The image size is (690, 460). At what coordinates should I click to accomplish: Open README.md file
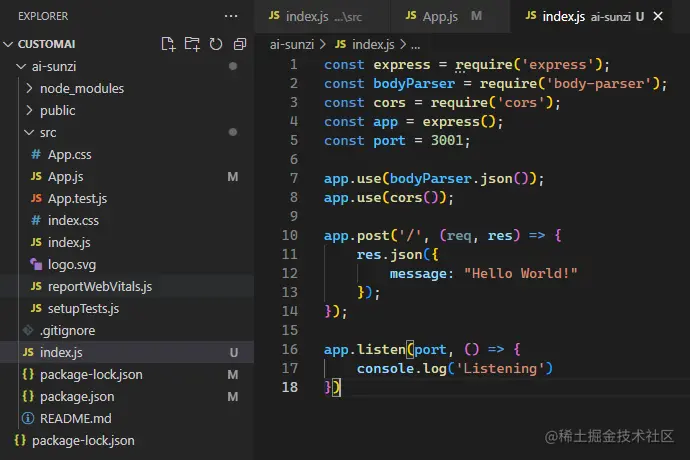tap(76, 419)
